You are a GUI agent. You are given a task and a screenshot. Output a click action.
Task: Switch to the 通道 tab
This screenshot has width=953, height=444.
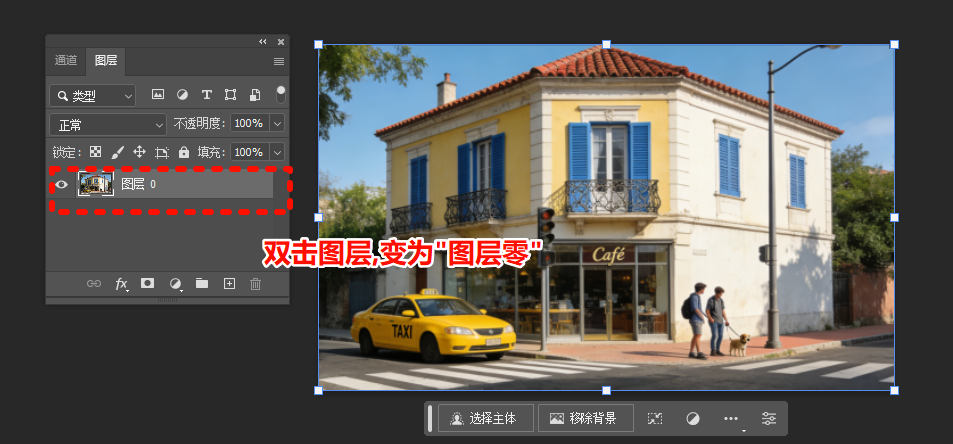pos(66,60)
